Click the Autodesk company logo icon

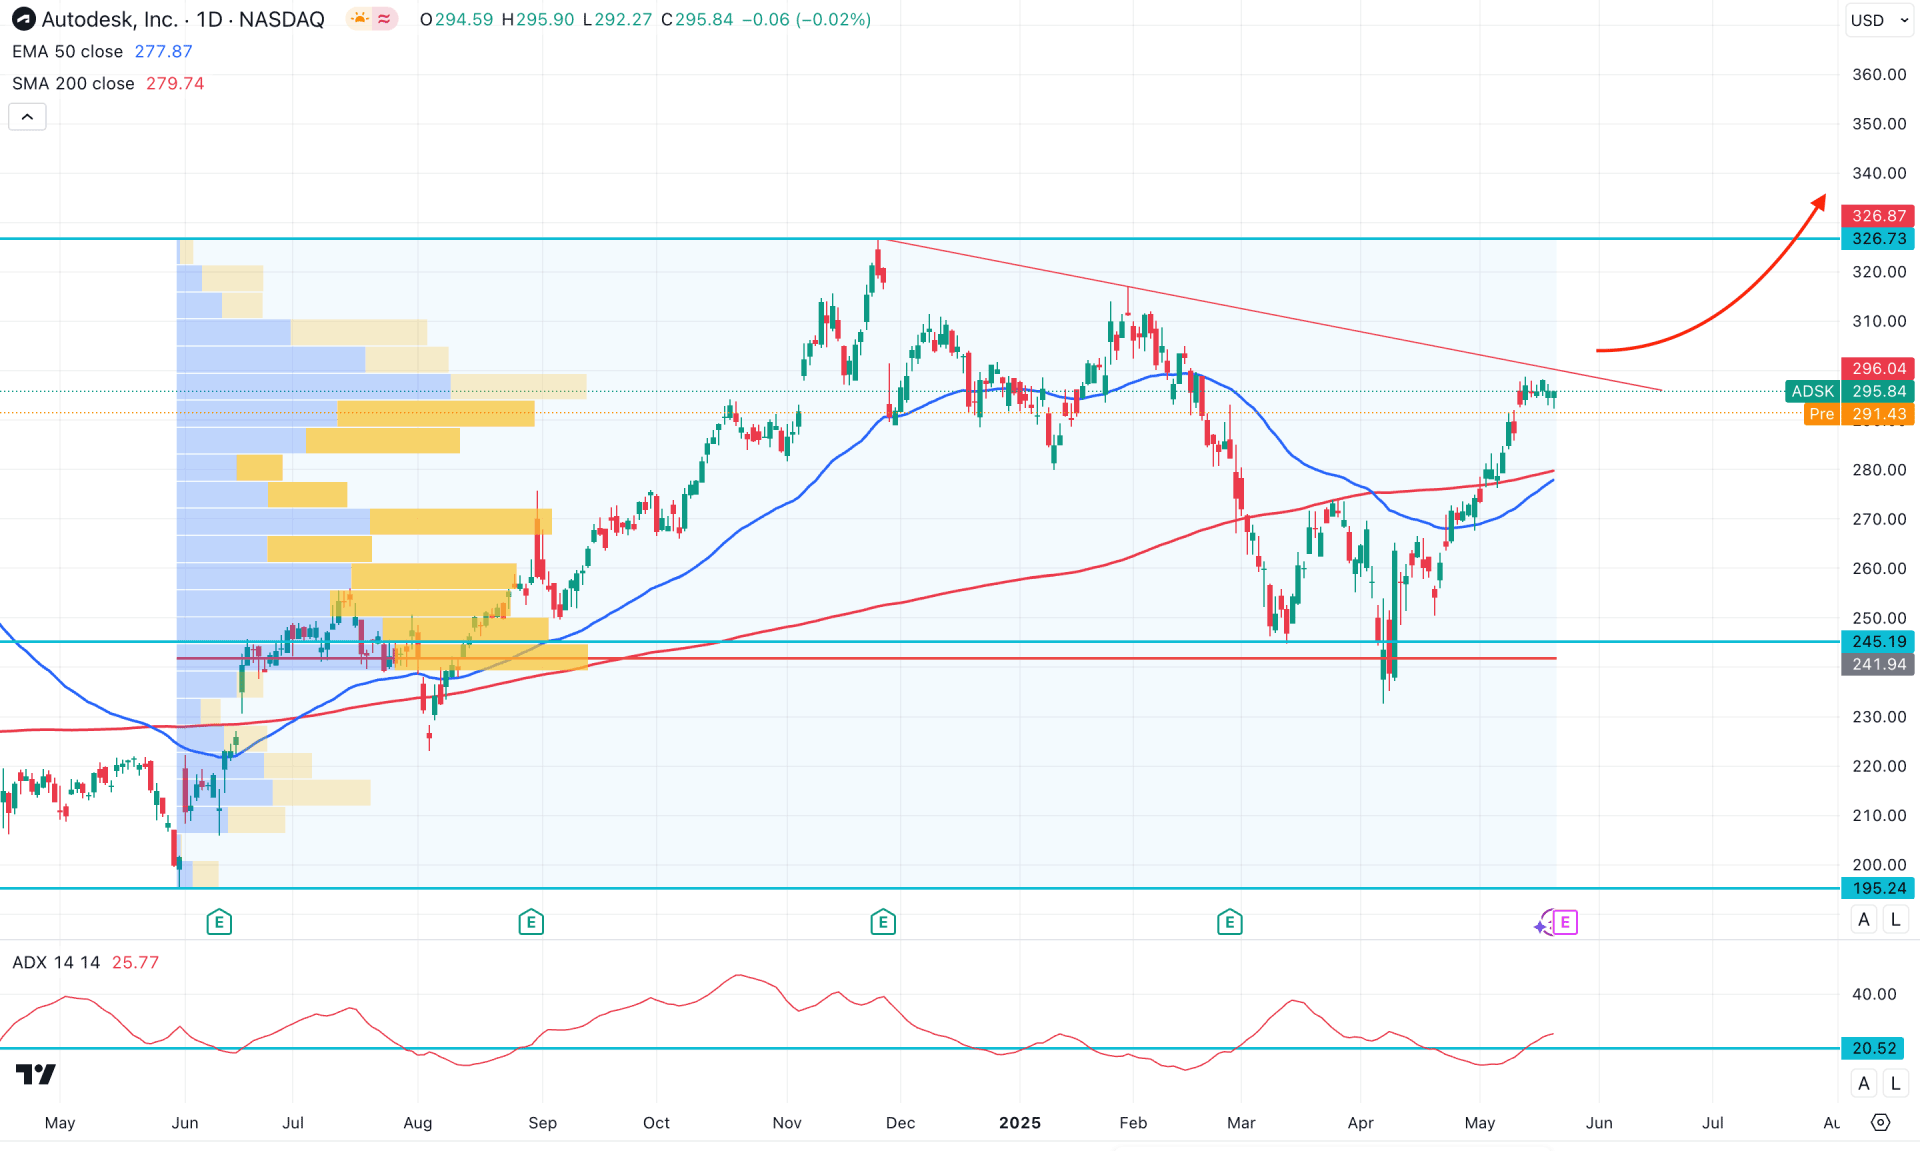point(23,19)
